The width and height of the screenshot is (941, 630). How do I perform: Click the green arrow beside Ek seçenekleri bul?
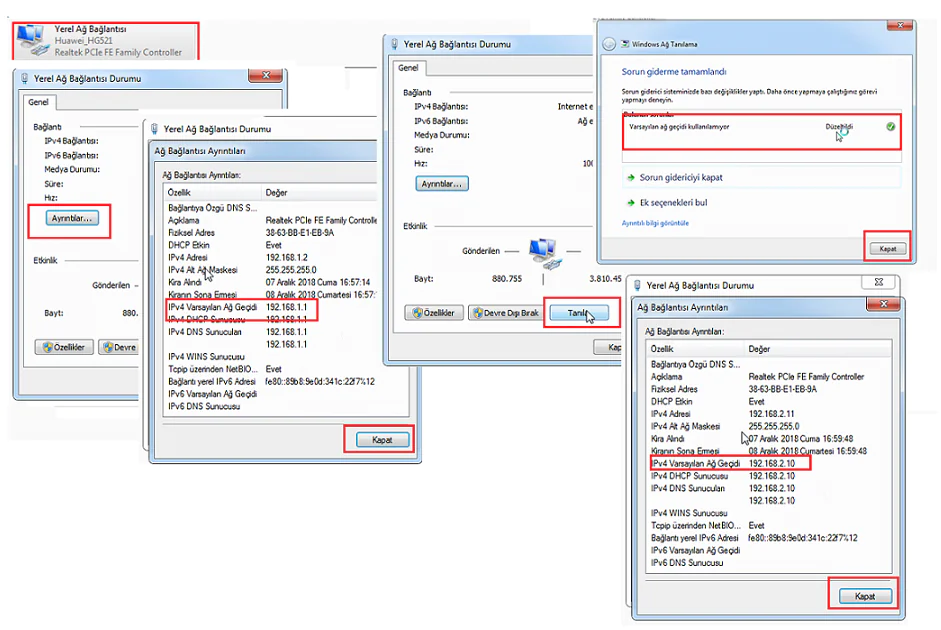(x=630, y=204)
